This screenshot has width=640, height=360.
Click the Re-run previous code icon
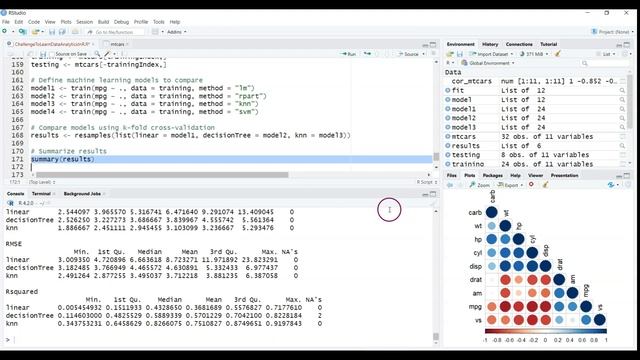click(367, 54)
